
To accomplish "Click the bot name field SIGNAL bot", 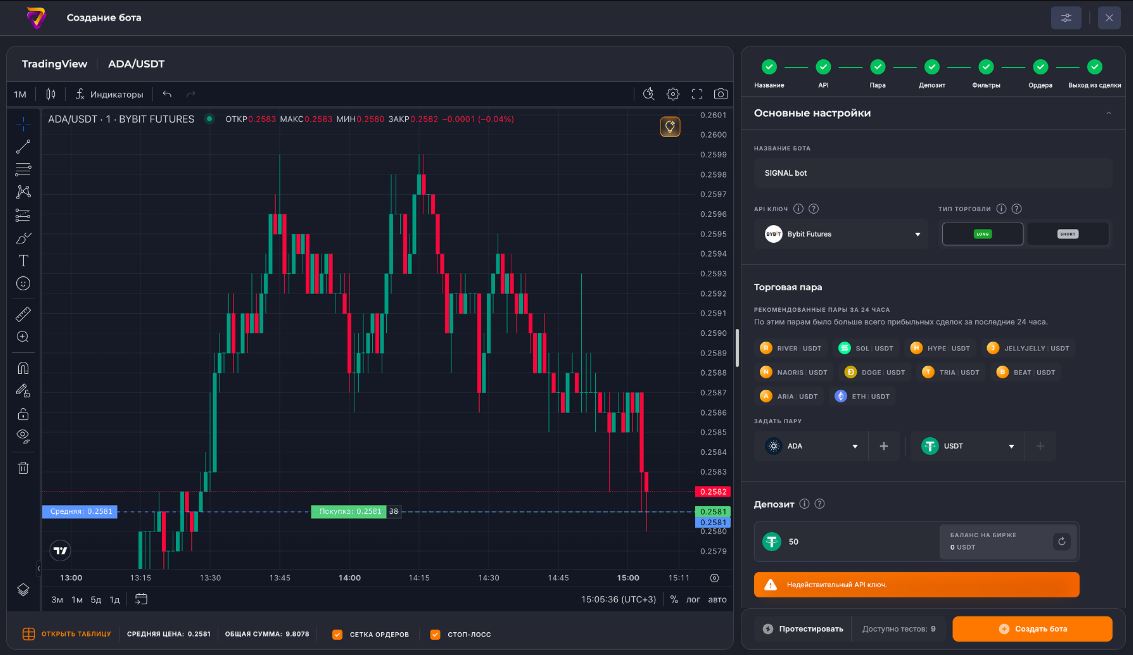I will pos(932,173).
